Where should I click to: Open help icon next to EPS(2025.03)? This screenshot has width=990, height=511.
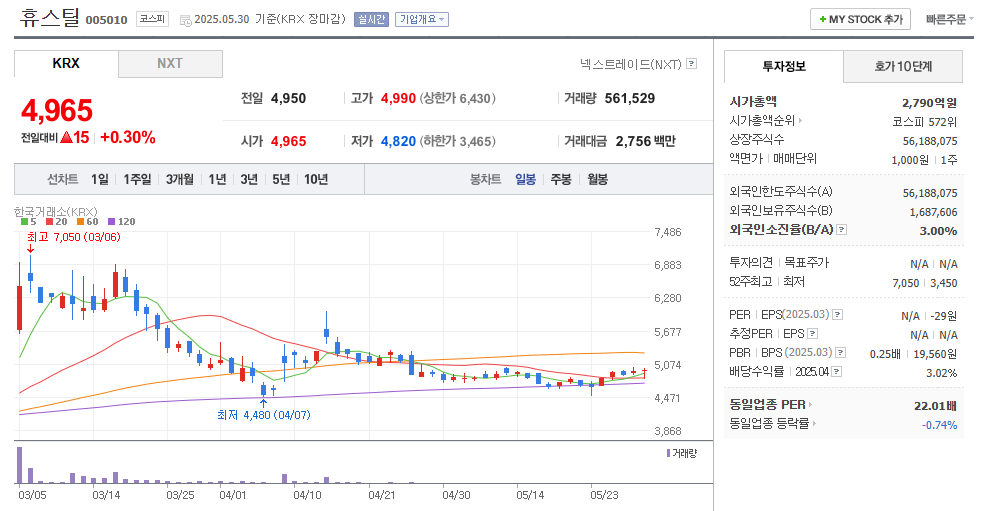point(838,315)
